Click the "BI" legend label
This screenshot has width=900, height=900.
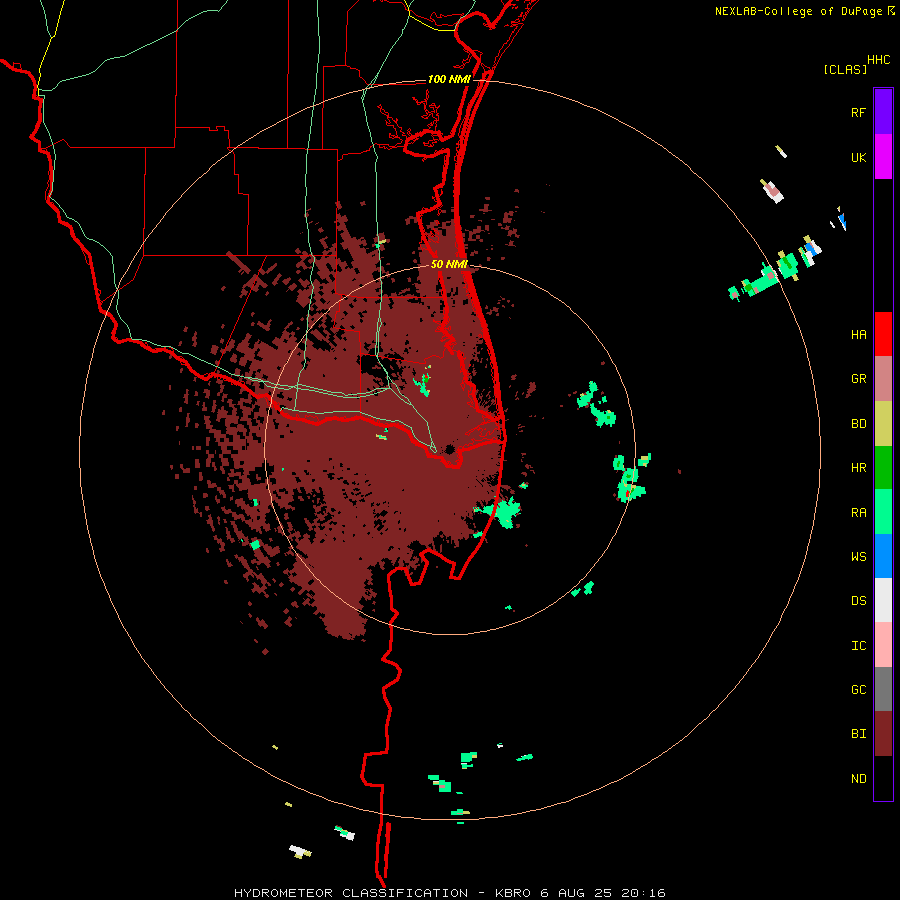(x=859, y=734)
